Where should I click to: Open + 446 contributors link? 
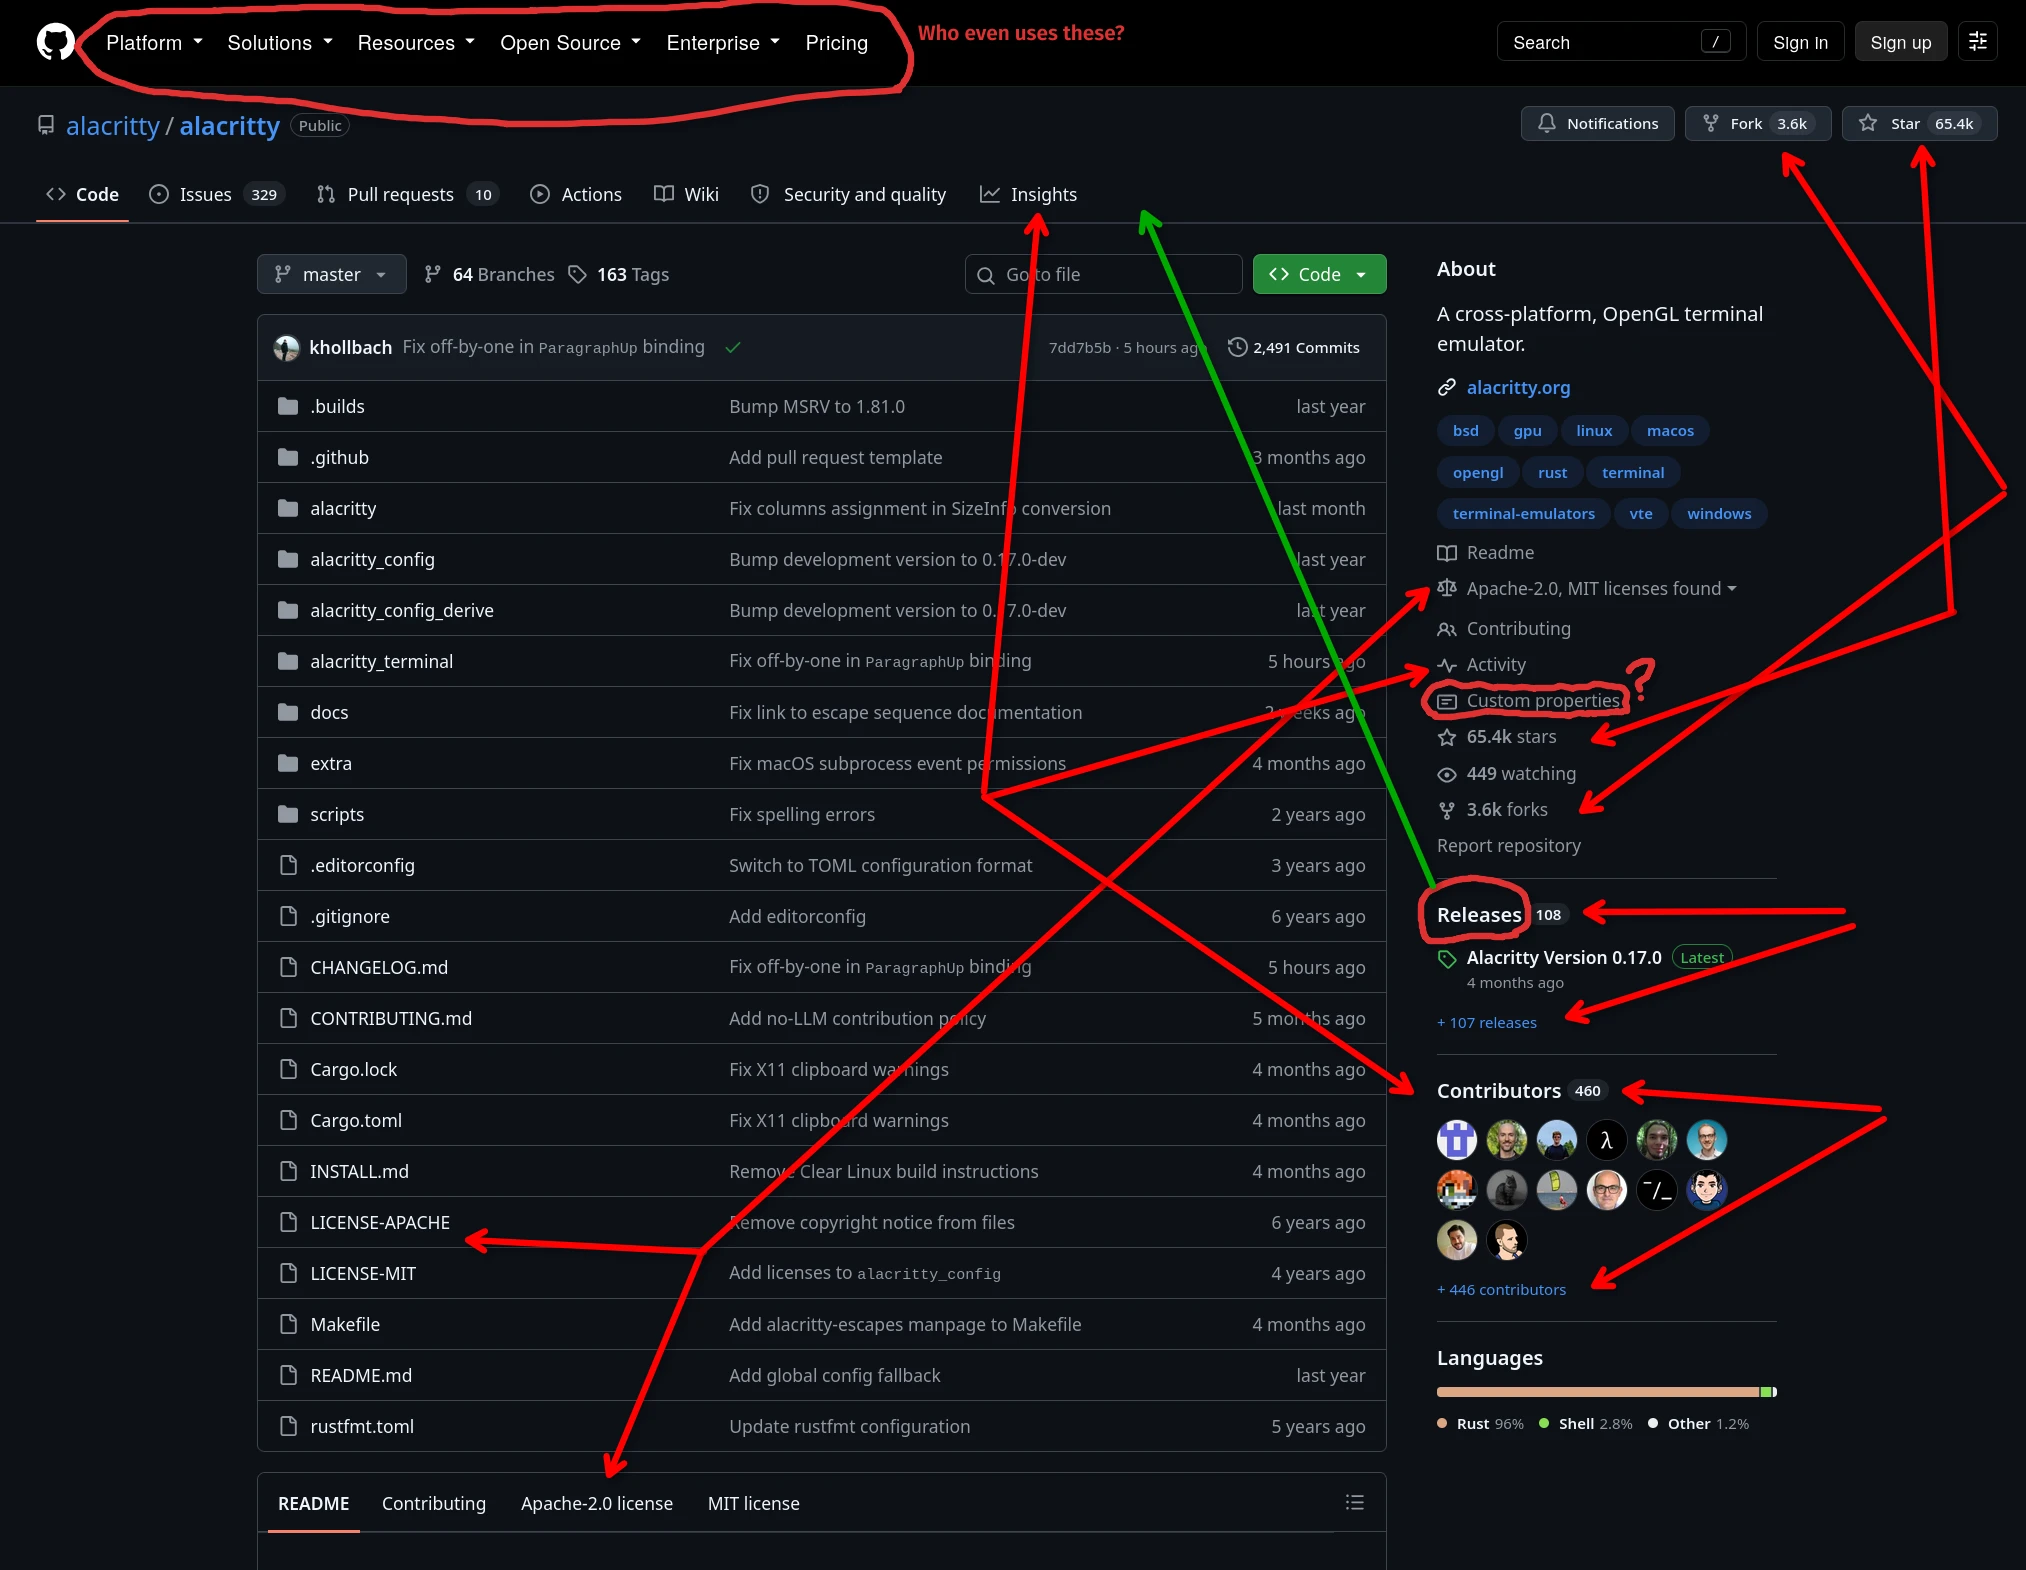(1501, 1289)
